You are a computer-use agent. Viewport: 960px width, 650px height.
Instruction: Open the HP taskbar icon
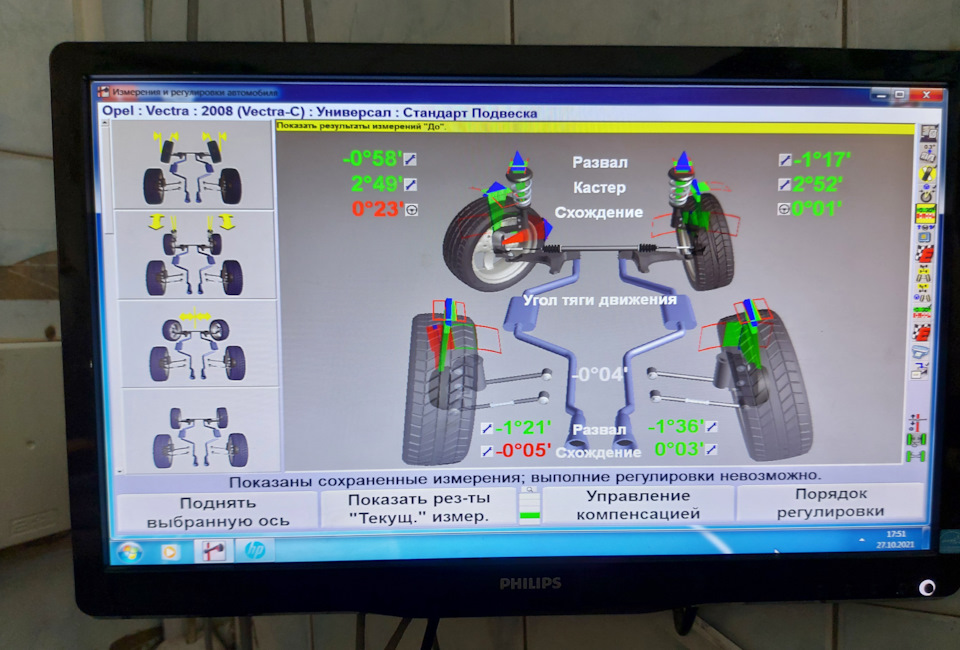coord(255,550)
